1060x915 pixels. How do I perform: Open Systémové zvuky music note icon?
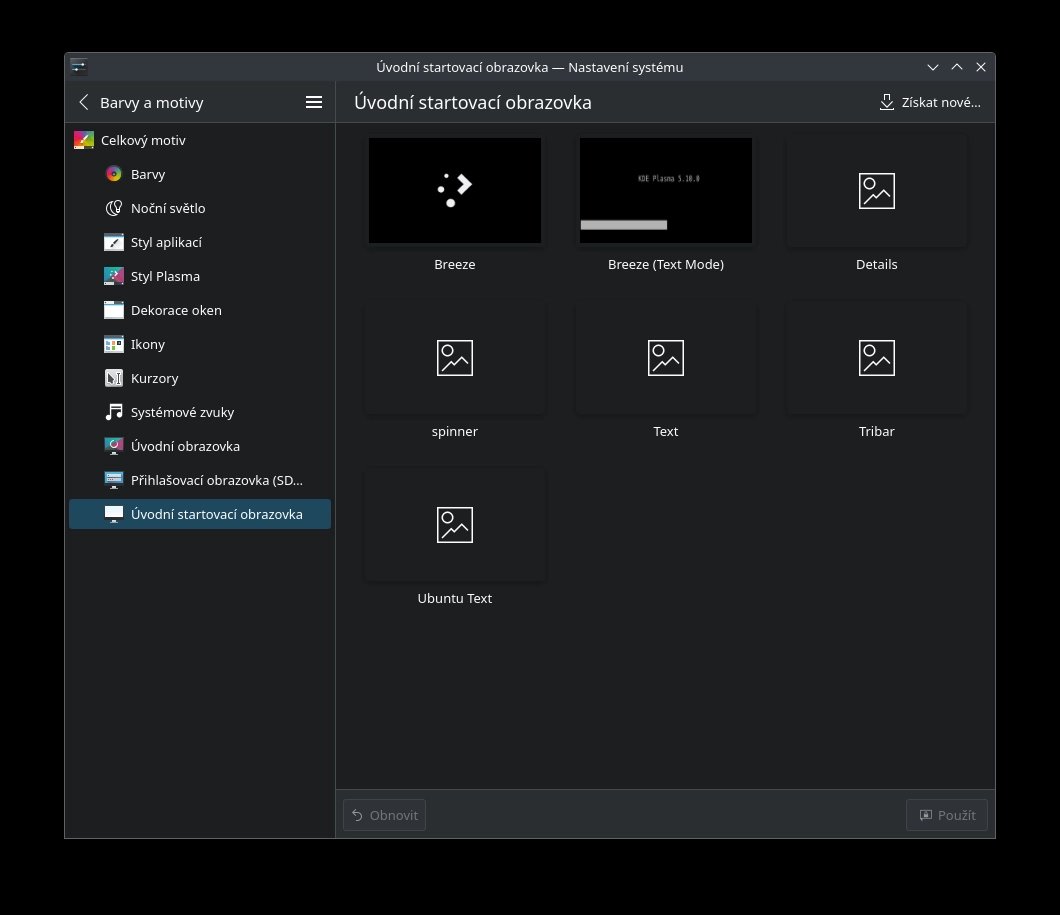tap(114, 412)
